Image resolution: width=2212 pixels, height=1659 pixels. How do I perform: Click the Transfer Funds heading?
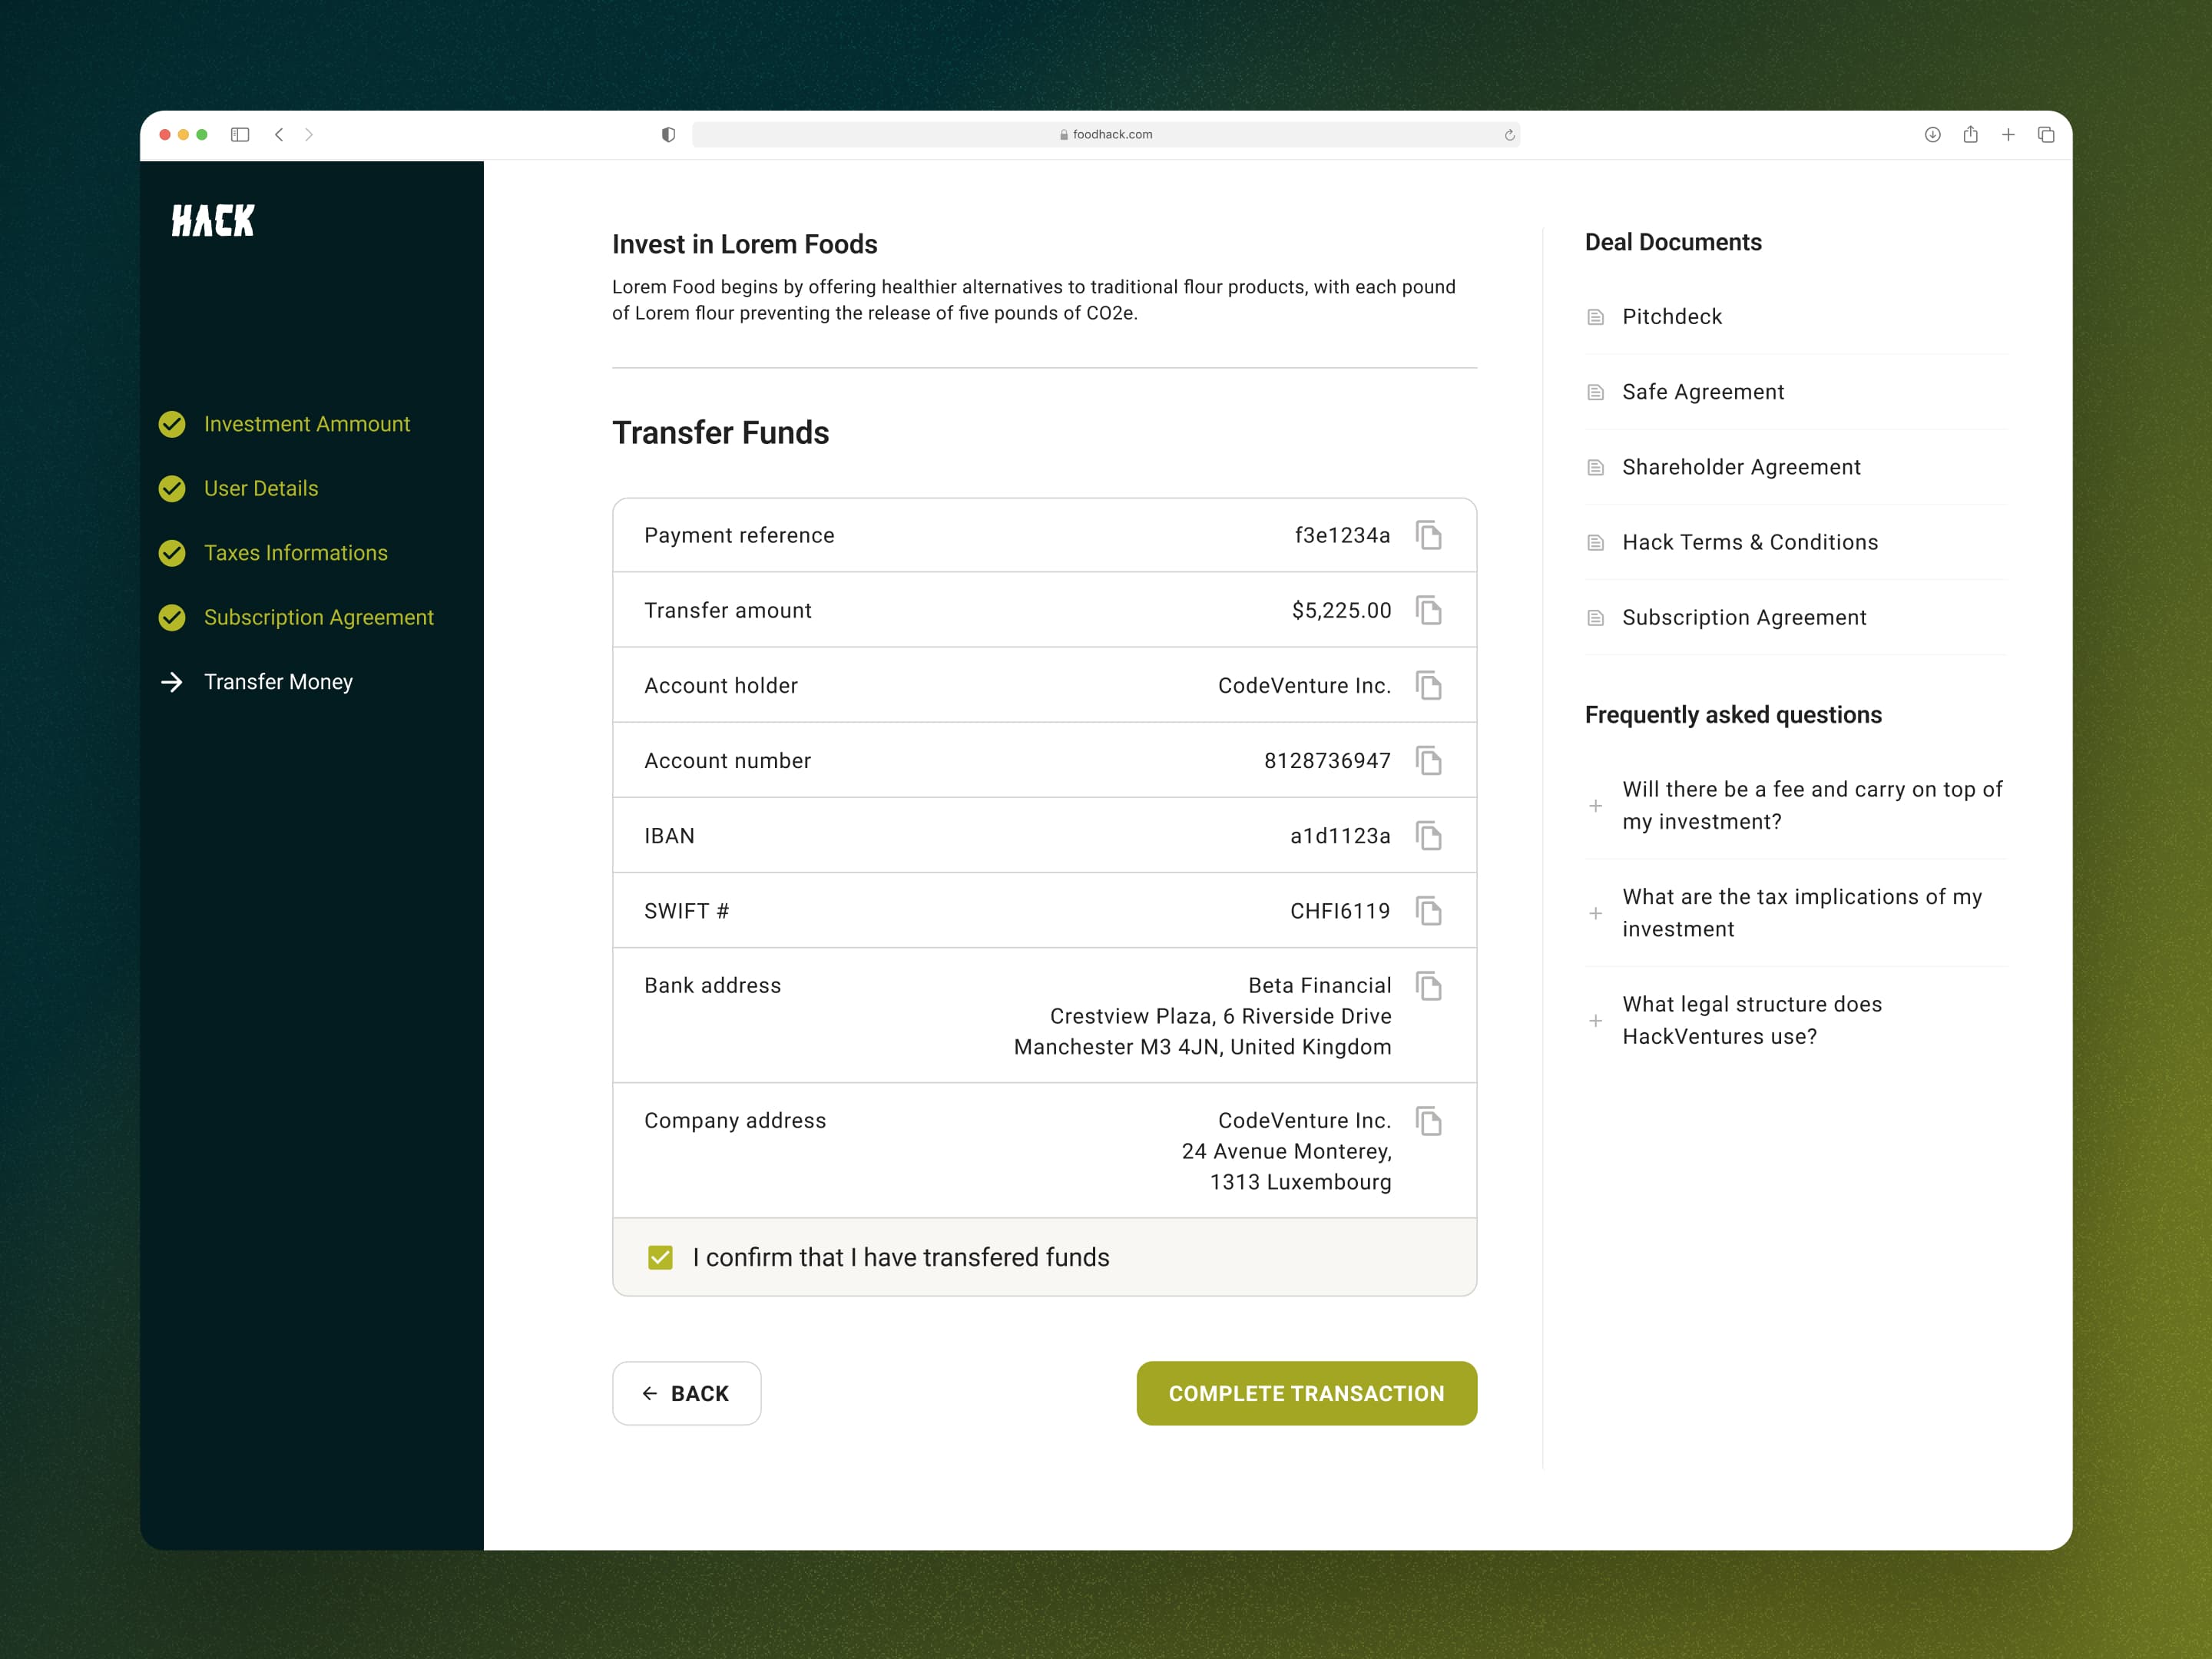pos(721,432)
